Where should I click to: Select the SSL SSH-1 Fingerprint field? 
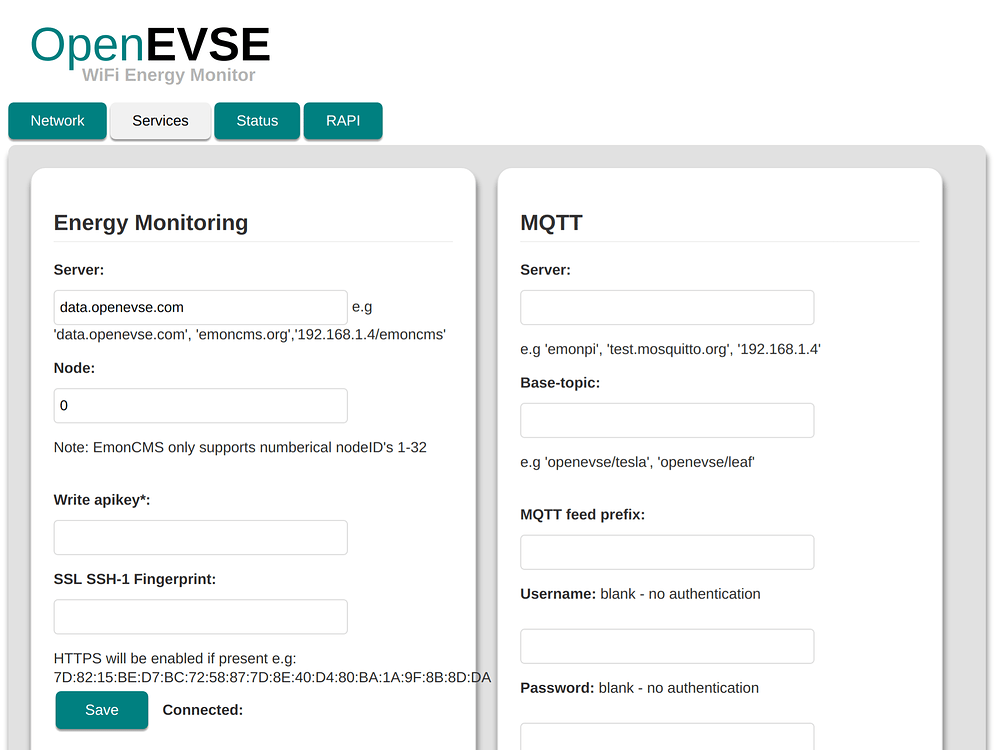(200, 616)
